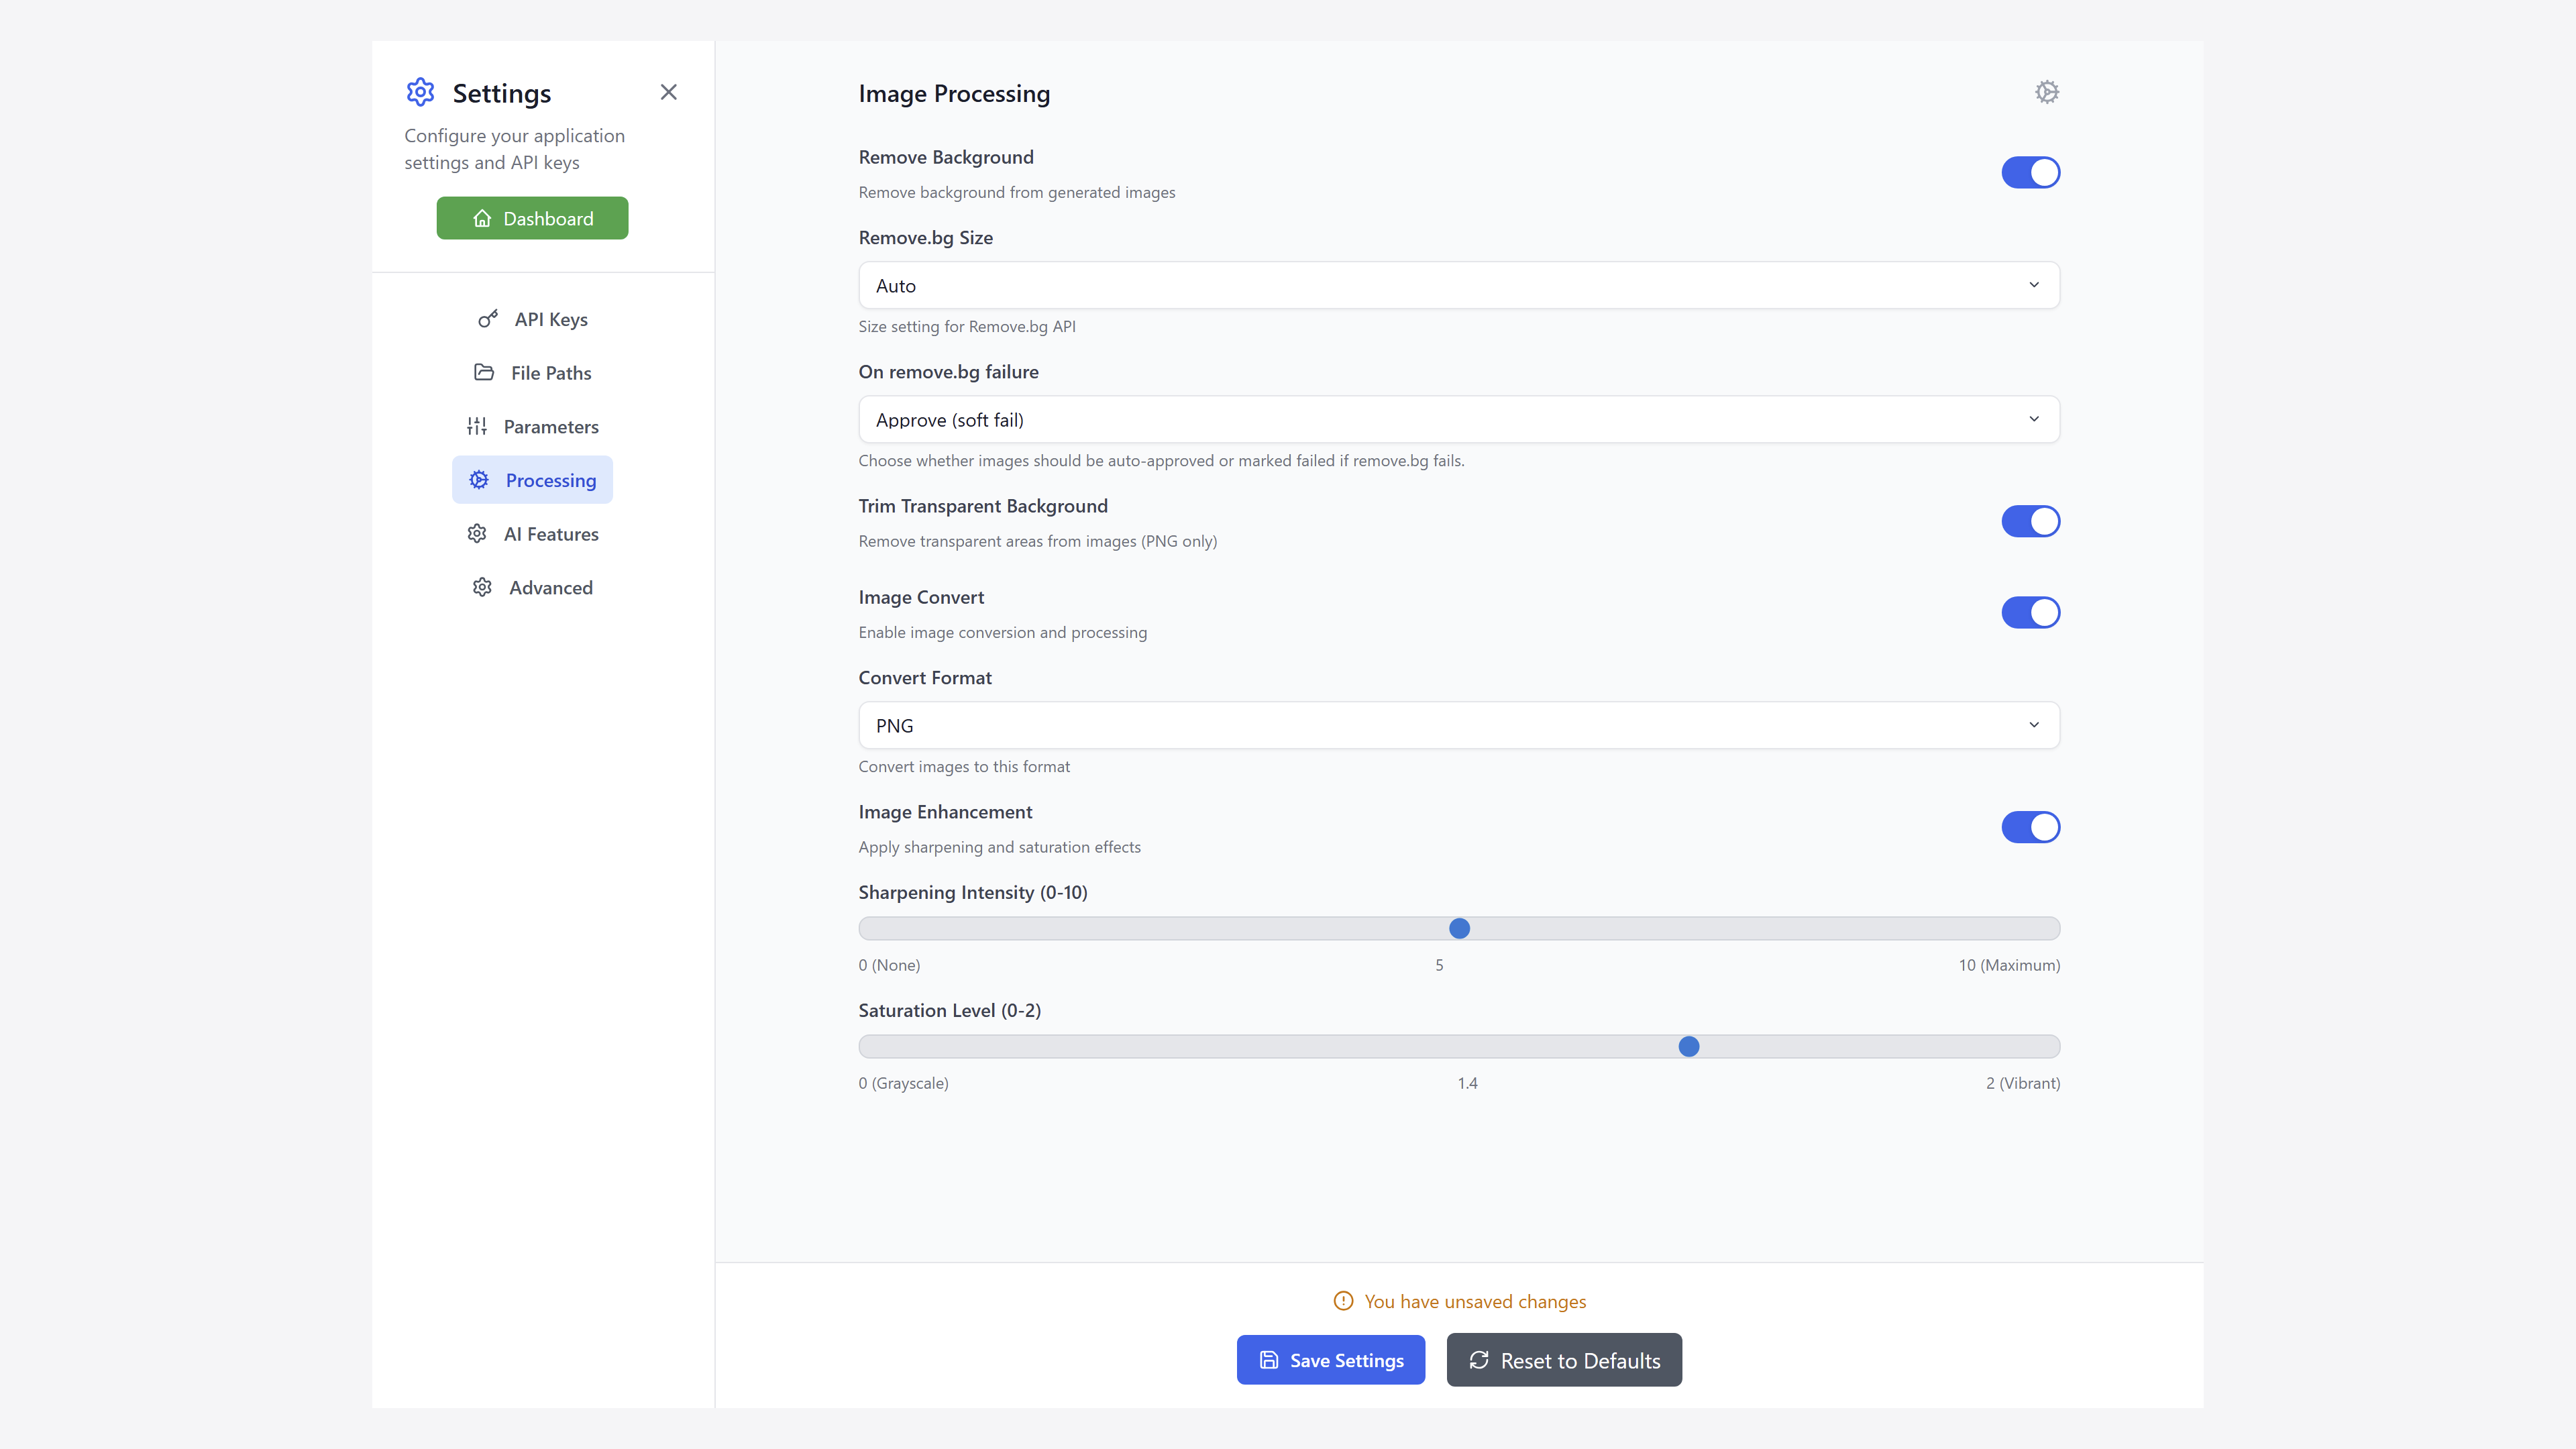This screenshot has width=2576, height=1449.
Task: Close the Settings panel with the X
Action: click(x=668, y=92)
